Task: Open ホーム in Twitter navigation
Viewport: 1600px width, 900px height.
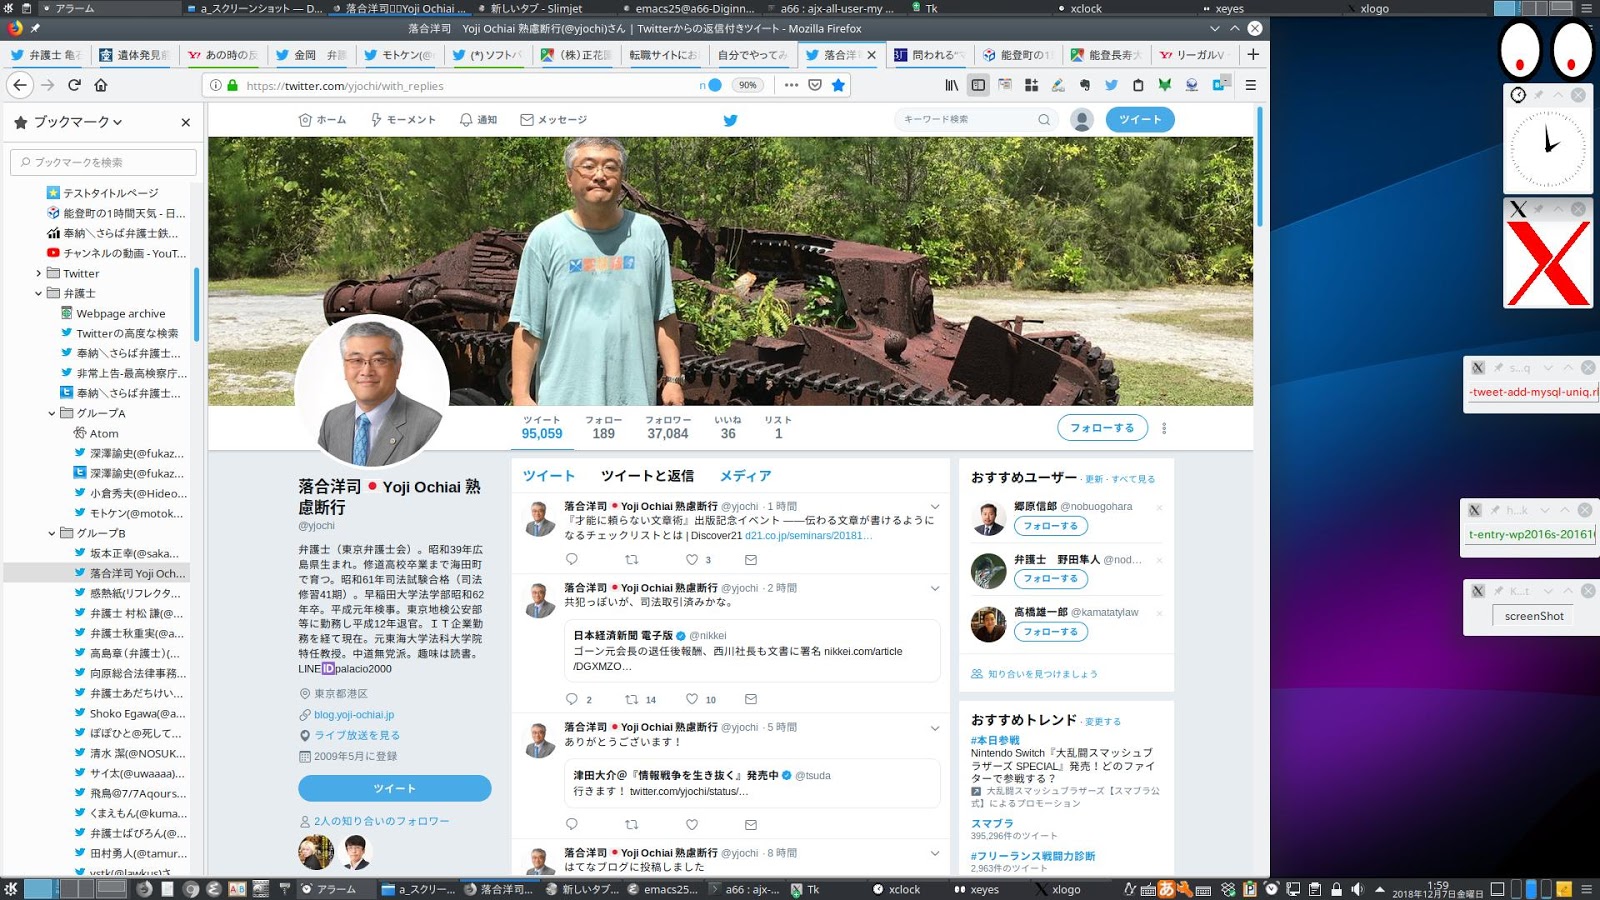Action: click(322, 120)
